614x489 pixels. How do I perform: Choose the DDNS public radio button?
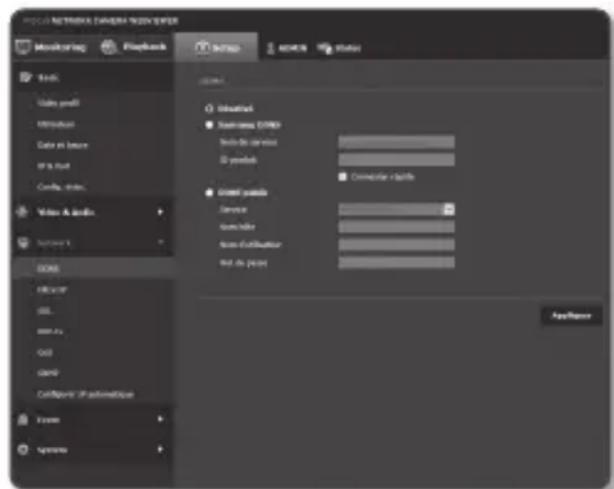pos(207,192)
